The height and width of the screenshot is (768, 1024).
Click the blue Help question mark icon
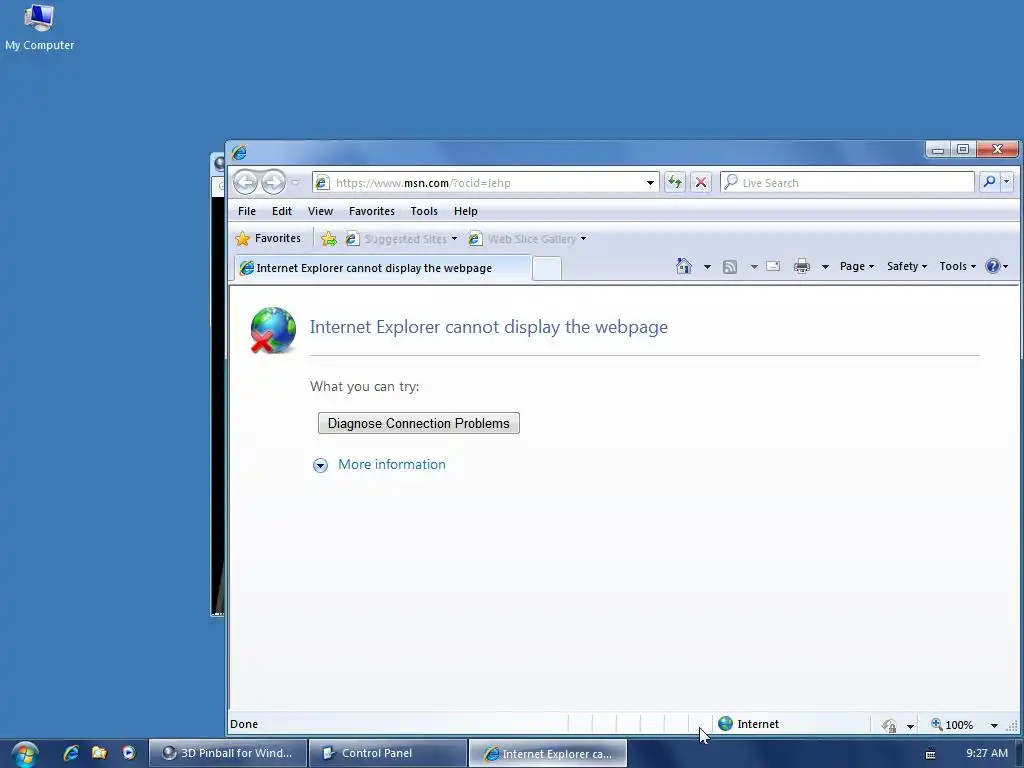click(x=993, y=266)
